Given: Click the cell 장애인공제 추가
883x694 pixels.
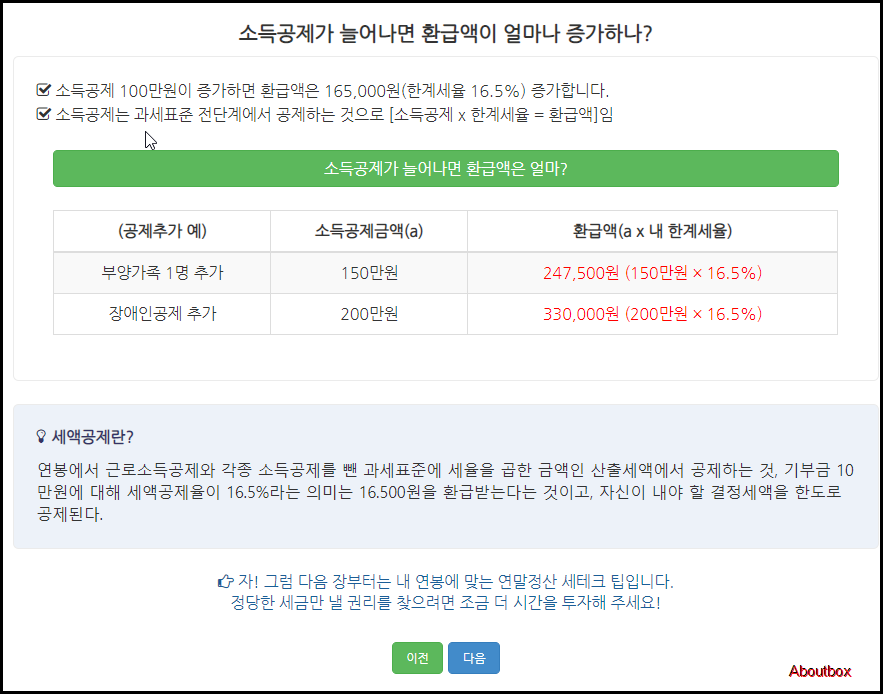Looking at the screenshot, I should pyautogui.click(x=162, y=314).
